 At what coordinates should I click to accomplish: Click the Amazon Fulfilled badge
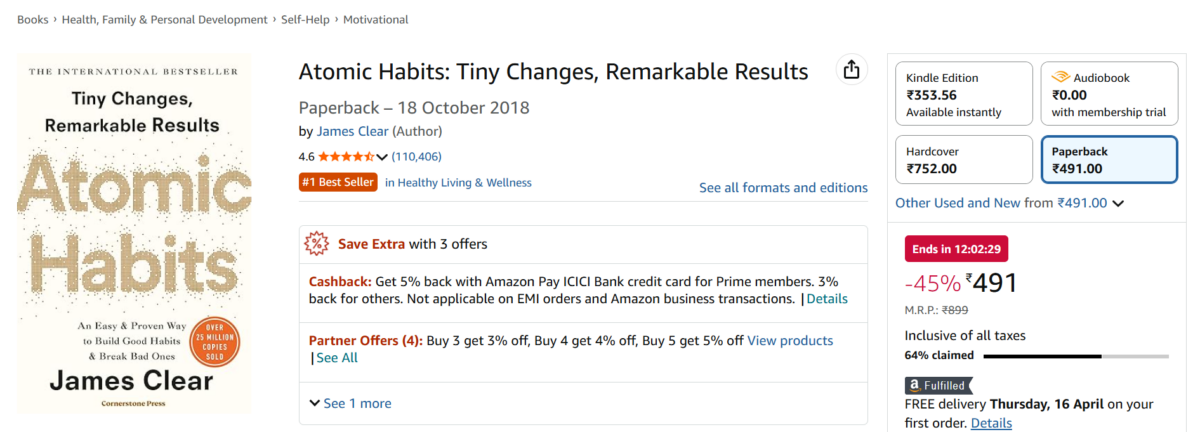point(938,385)
